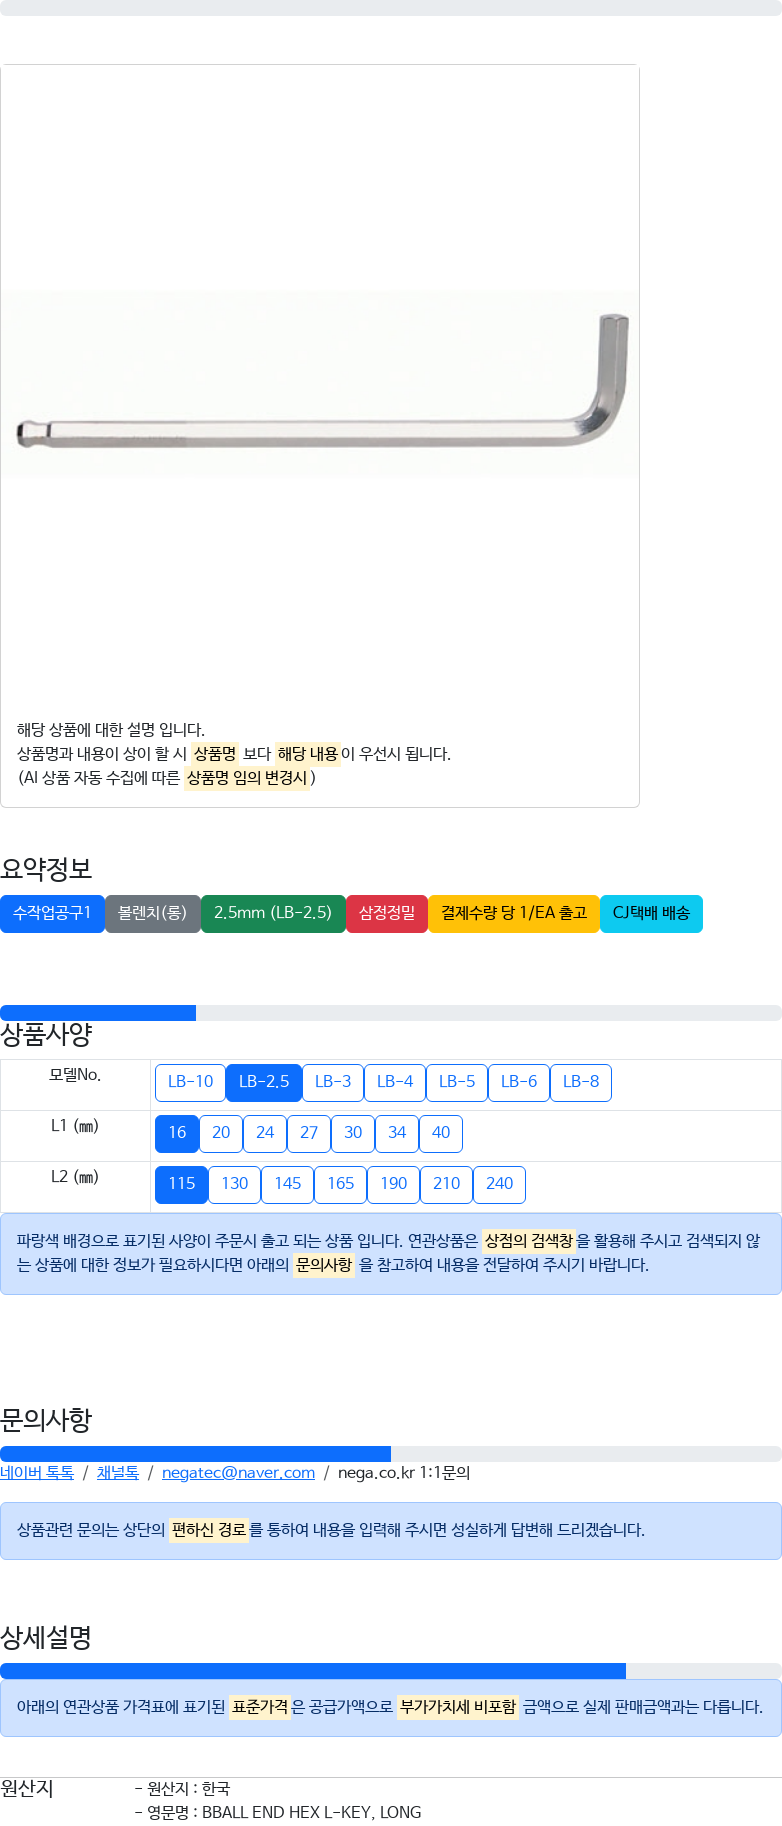Open the 채널톡 inquiry link
This screenshot has width=782, height=1826.
(x=118, y=1472)
